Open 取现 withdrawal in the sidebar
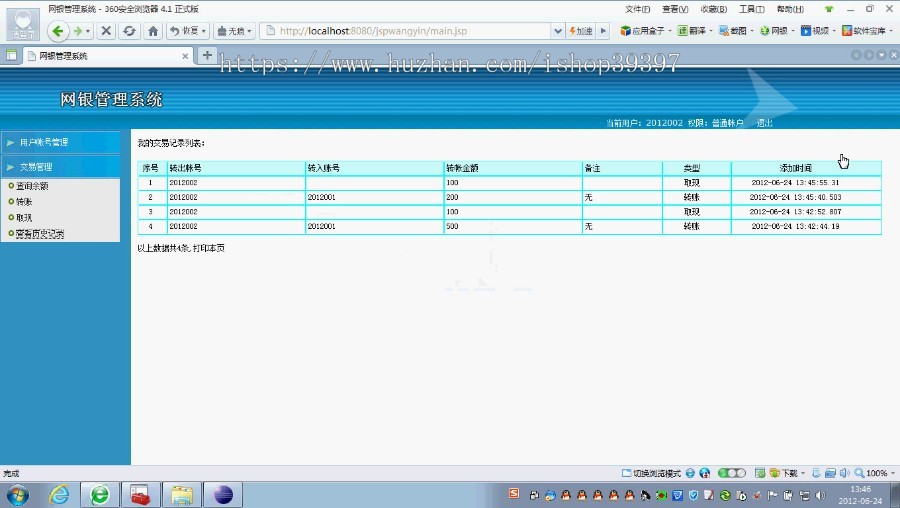Screen dimensions: 900x508 (24, 218)
